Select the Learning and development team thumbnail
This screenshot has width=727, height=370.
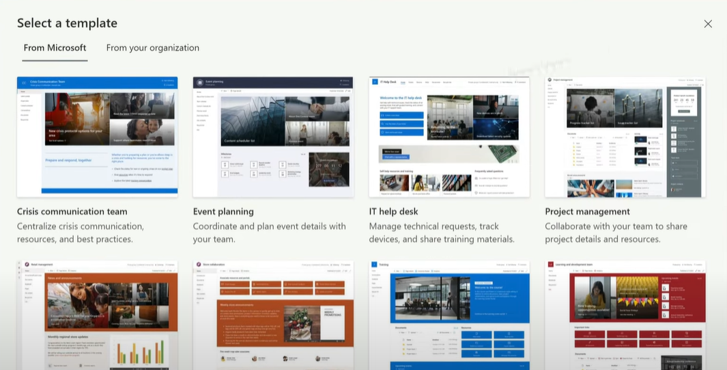coord(625,315)
